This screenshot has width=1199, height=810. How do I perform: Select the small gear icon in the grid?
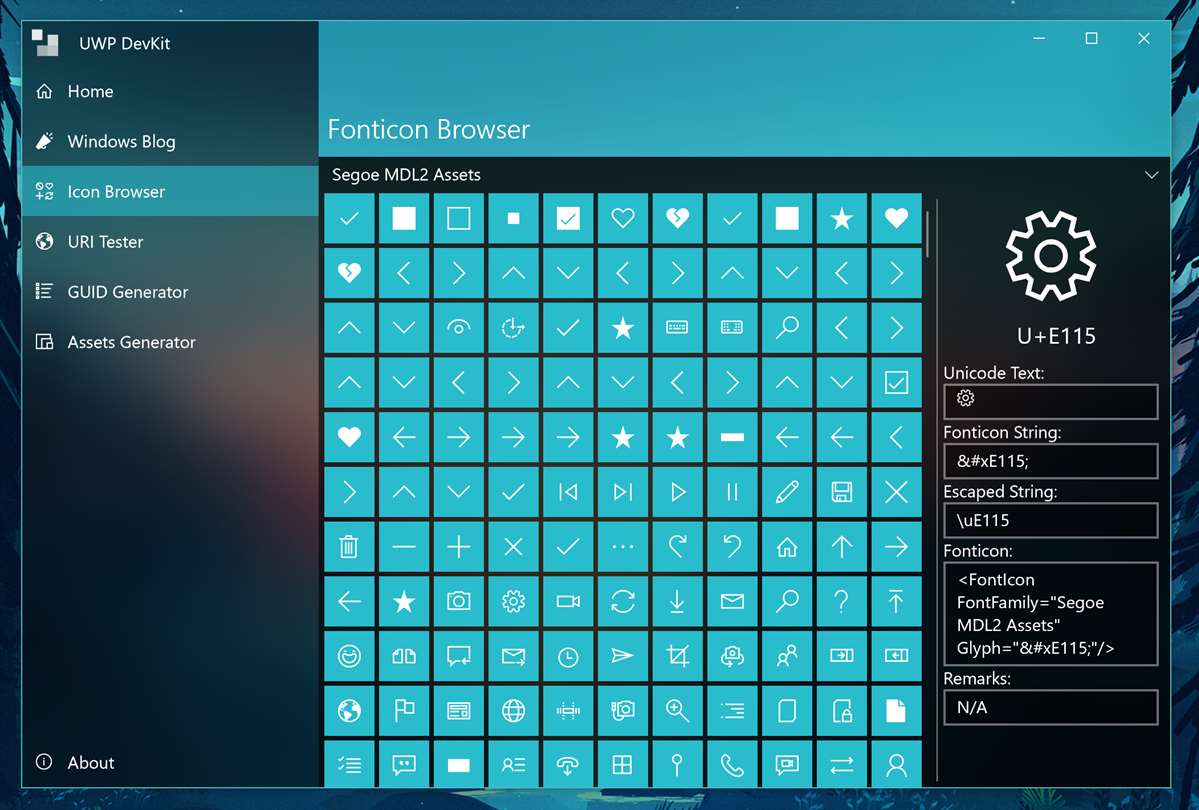tap(513, 601)
